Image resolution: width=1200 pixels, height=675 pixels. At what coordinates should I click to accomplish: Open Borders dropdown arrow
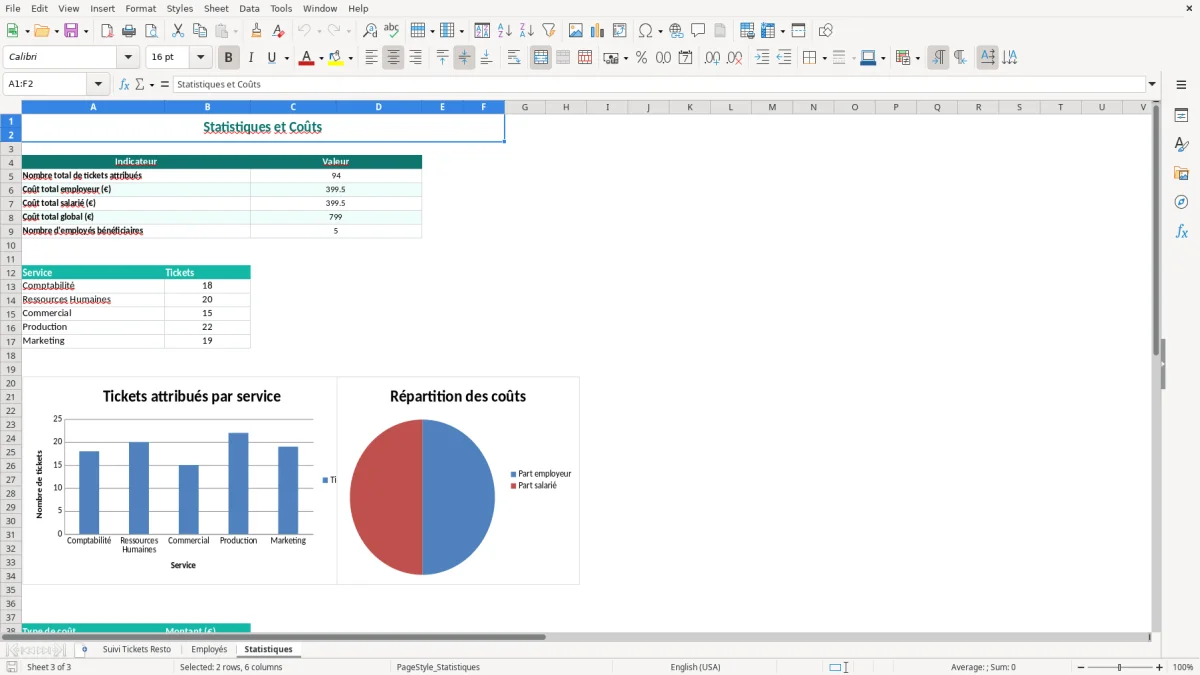click(823, 58)
